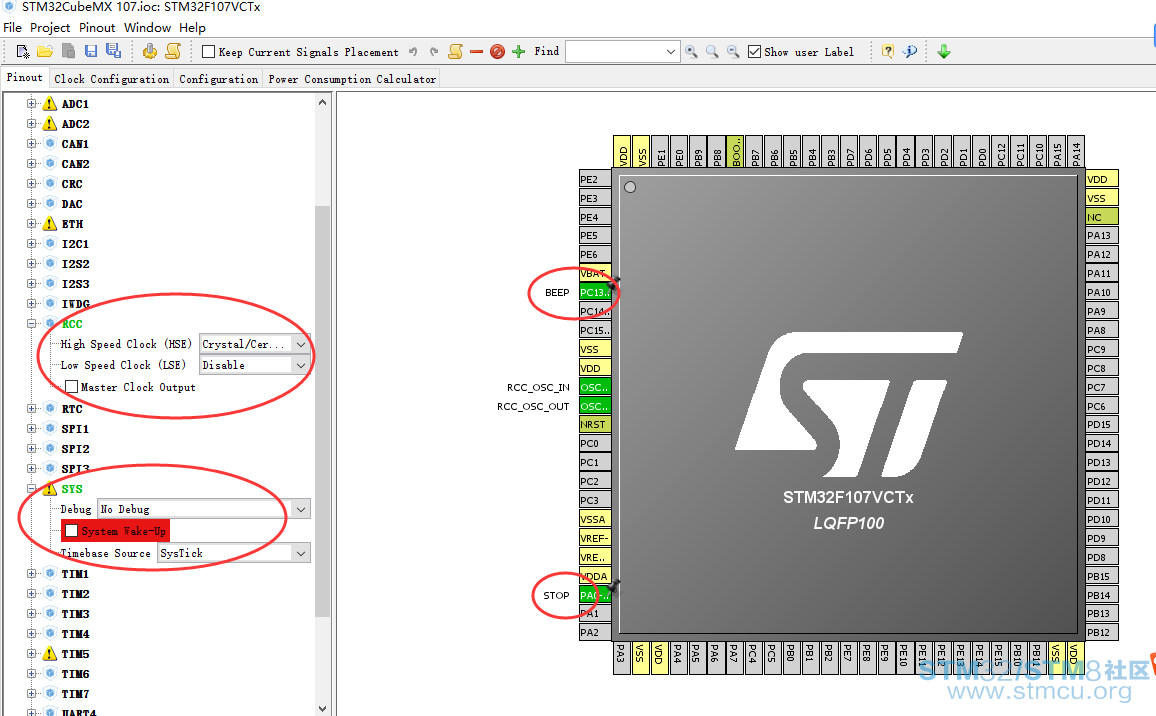Image resolution: width=1156 pixels, height=716 pixels.
Task: Switch to the Clock Configuration tab
Action: (111, 79)
